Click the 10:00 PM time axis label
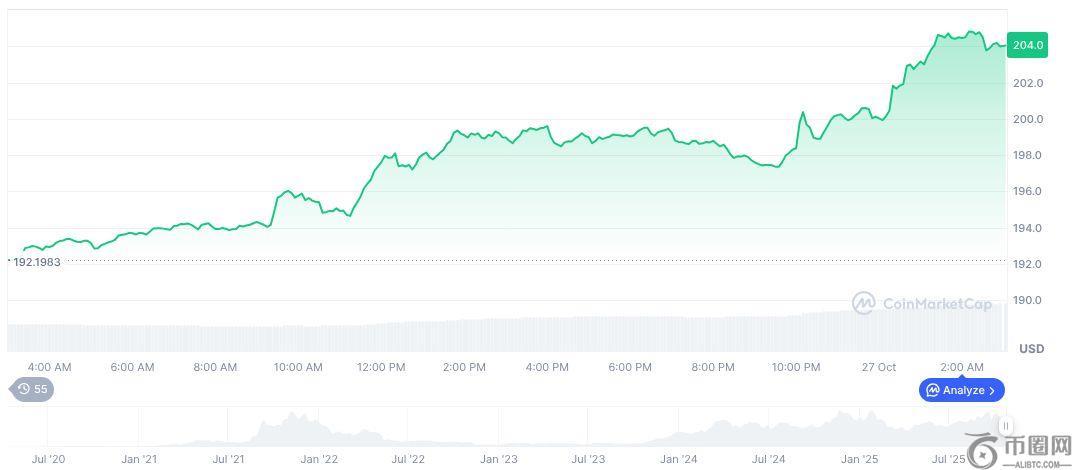1072x470 pixels. coord(796,367)
